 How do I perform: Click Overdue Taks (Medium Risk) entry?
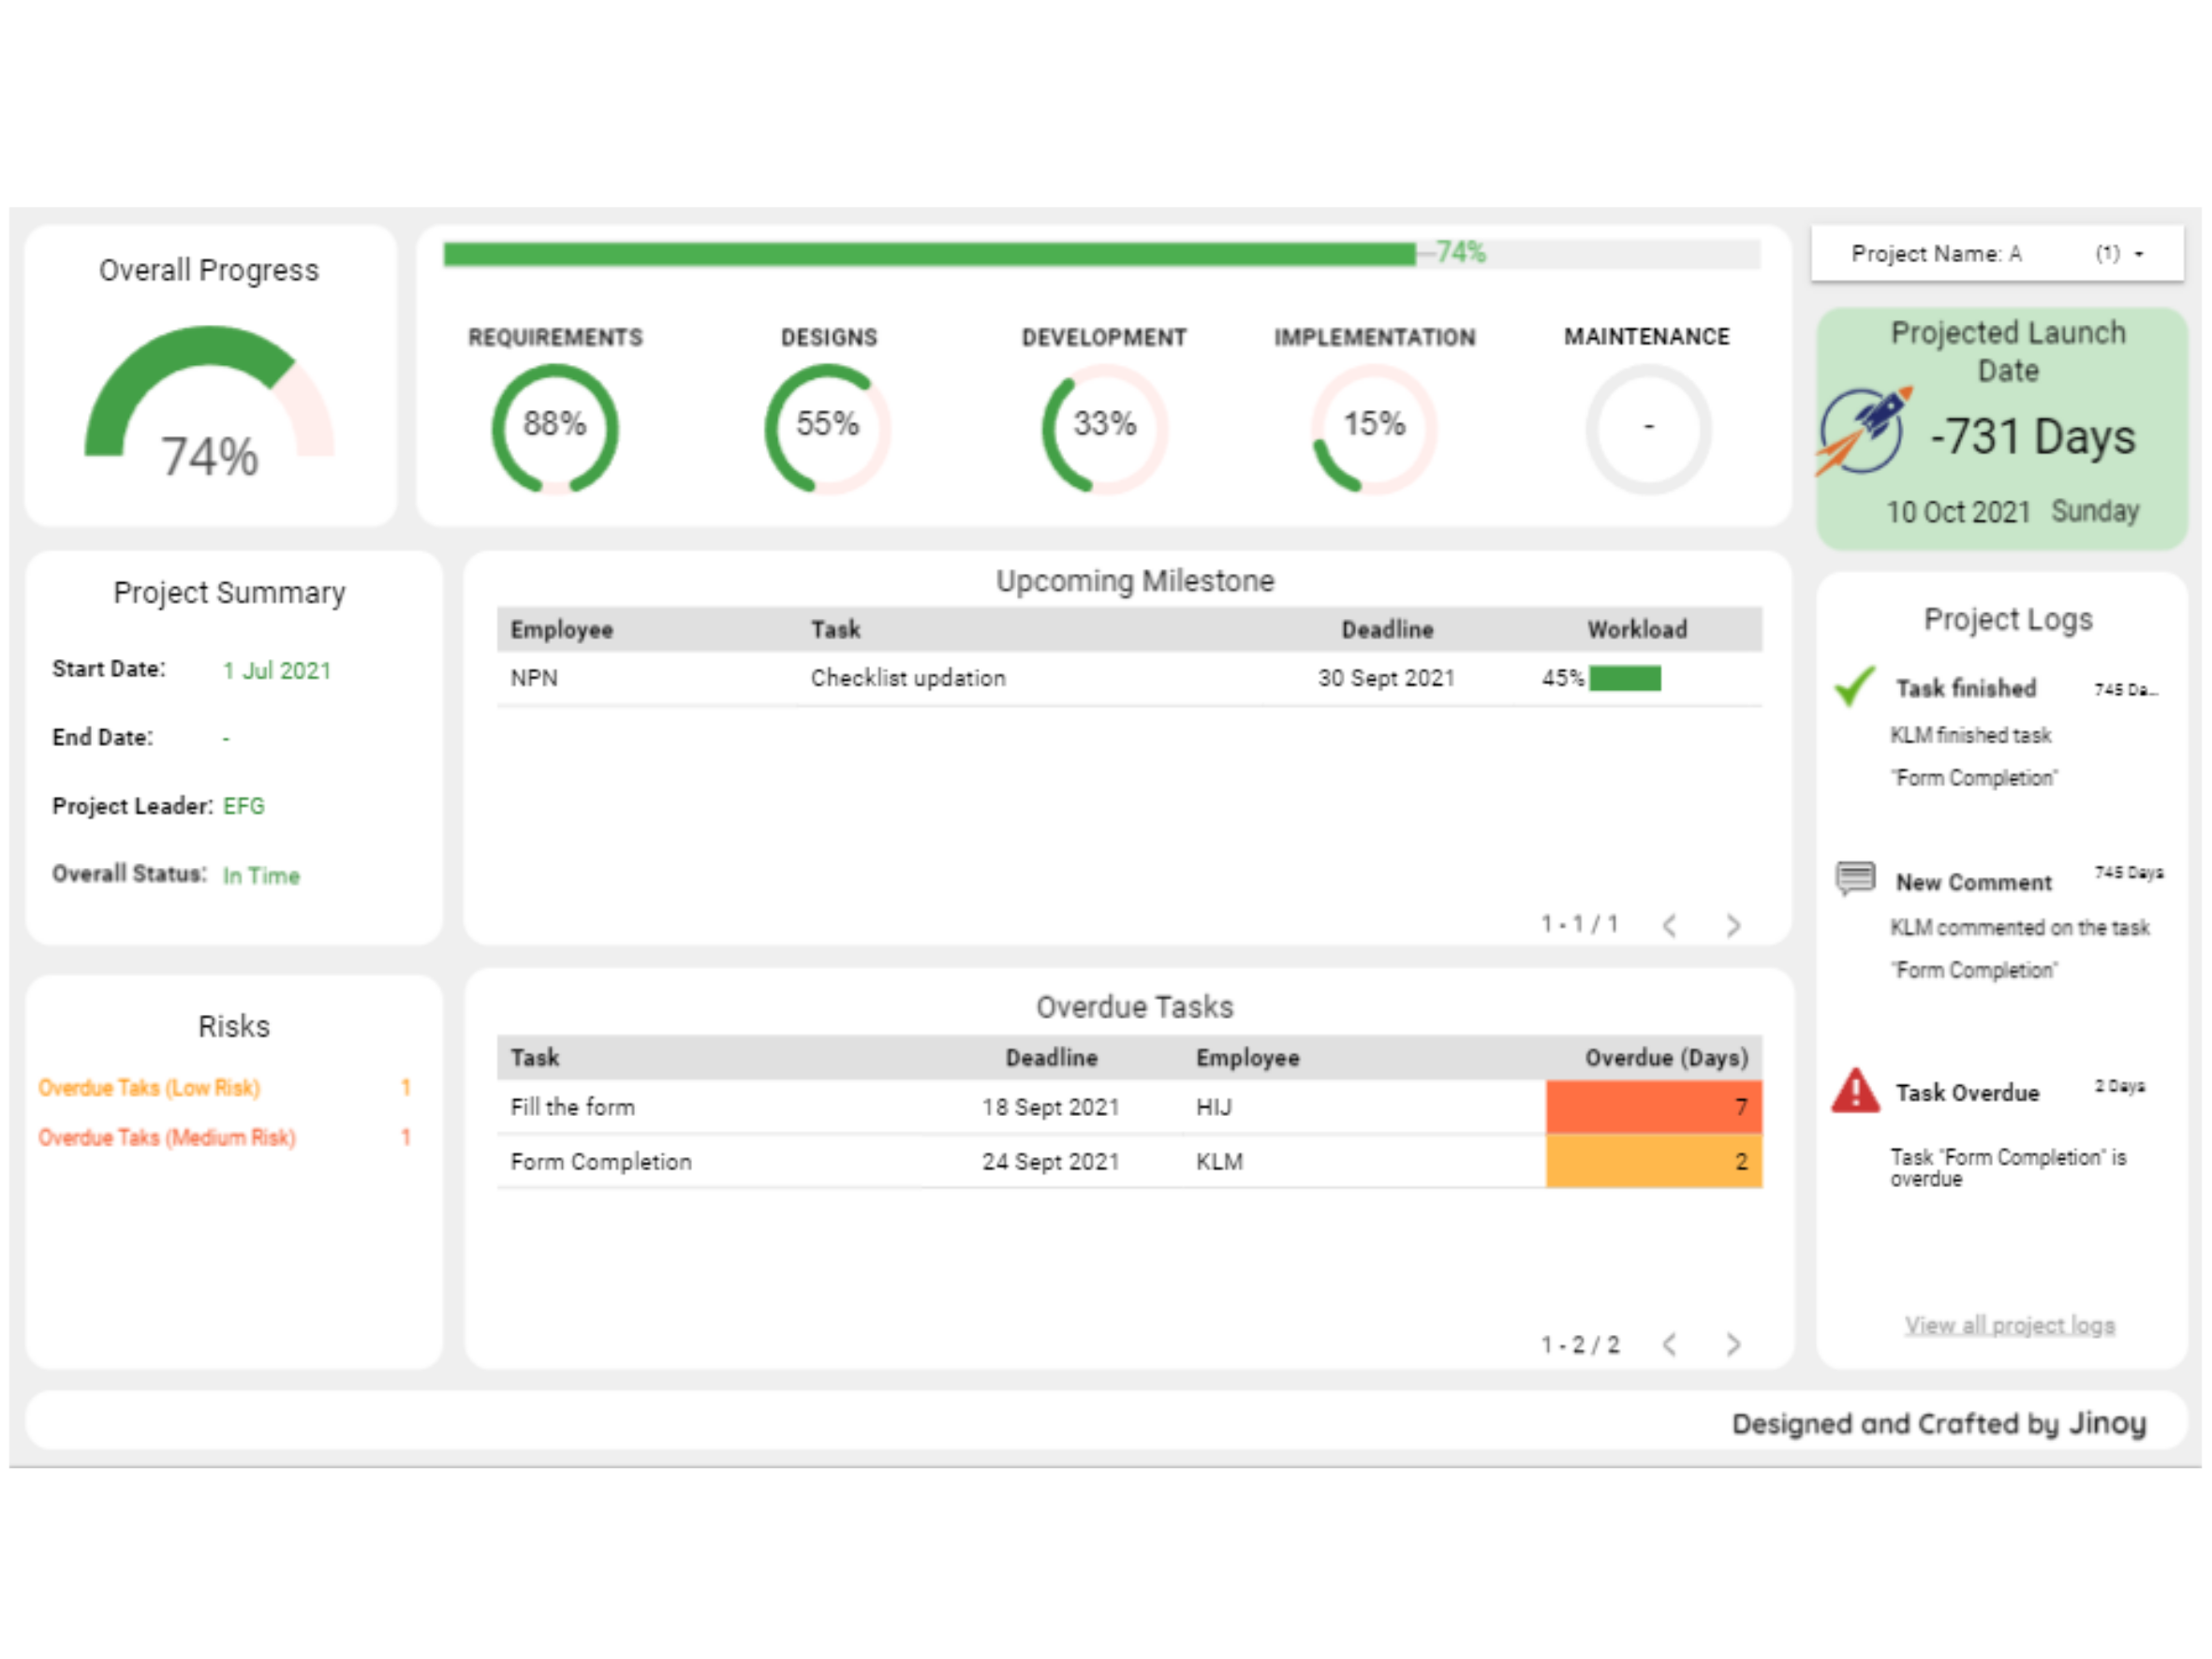coord(167,1137)
